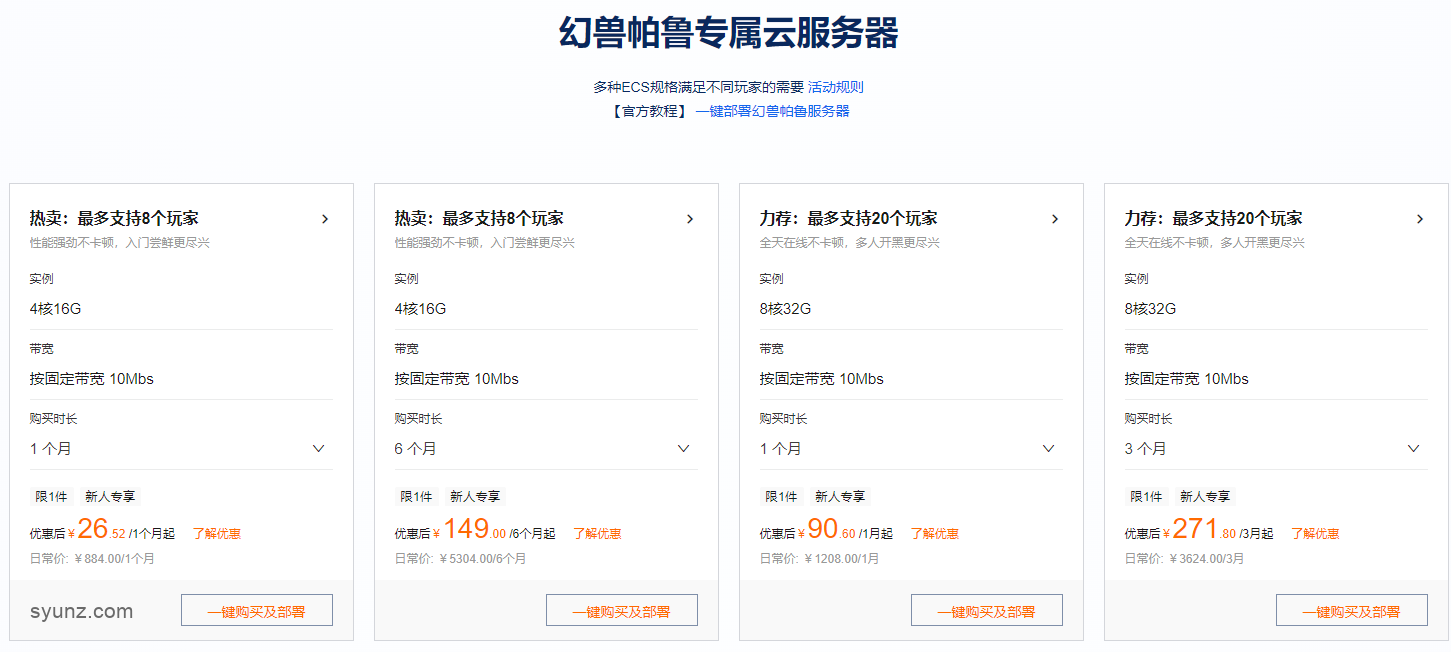This screenshot has height=652, width=1451.
Task: Click 按固定带宽 10Mbs in the ¥26.52 card
Action: point(92,379)
